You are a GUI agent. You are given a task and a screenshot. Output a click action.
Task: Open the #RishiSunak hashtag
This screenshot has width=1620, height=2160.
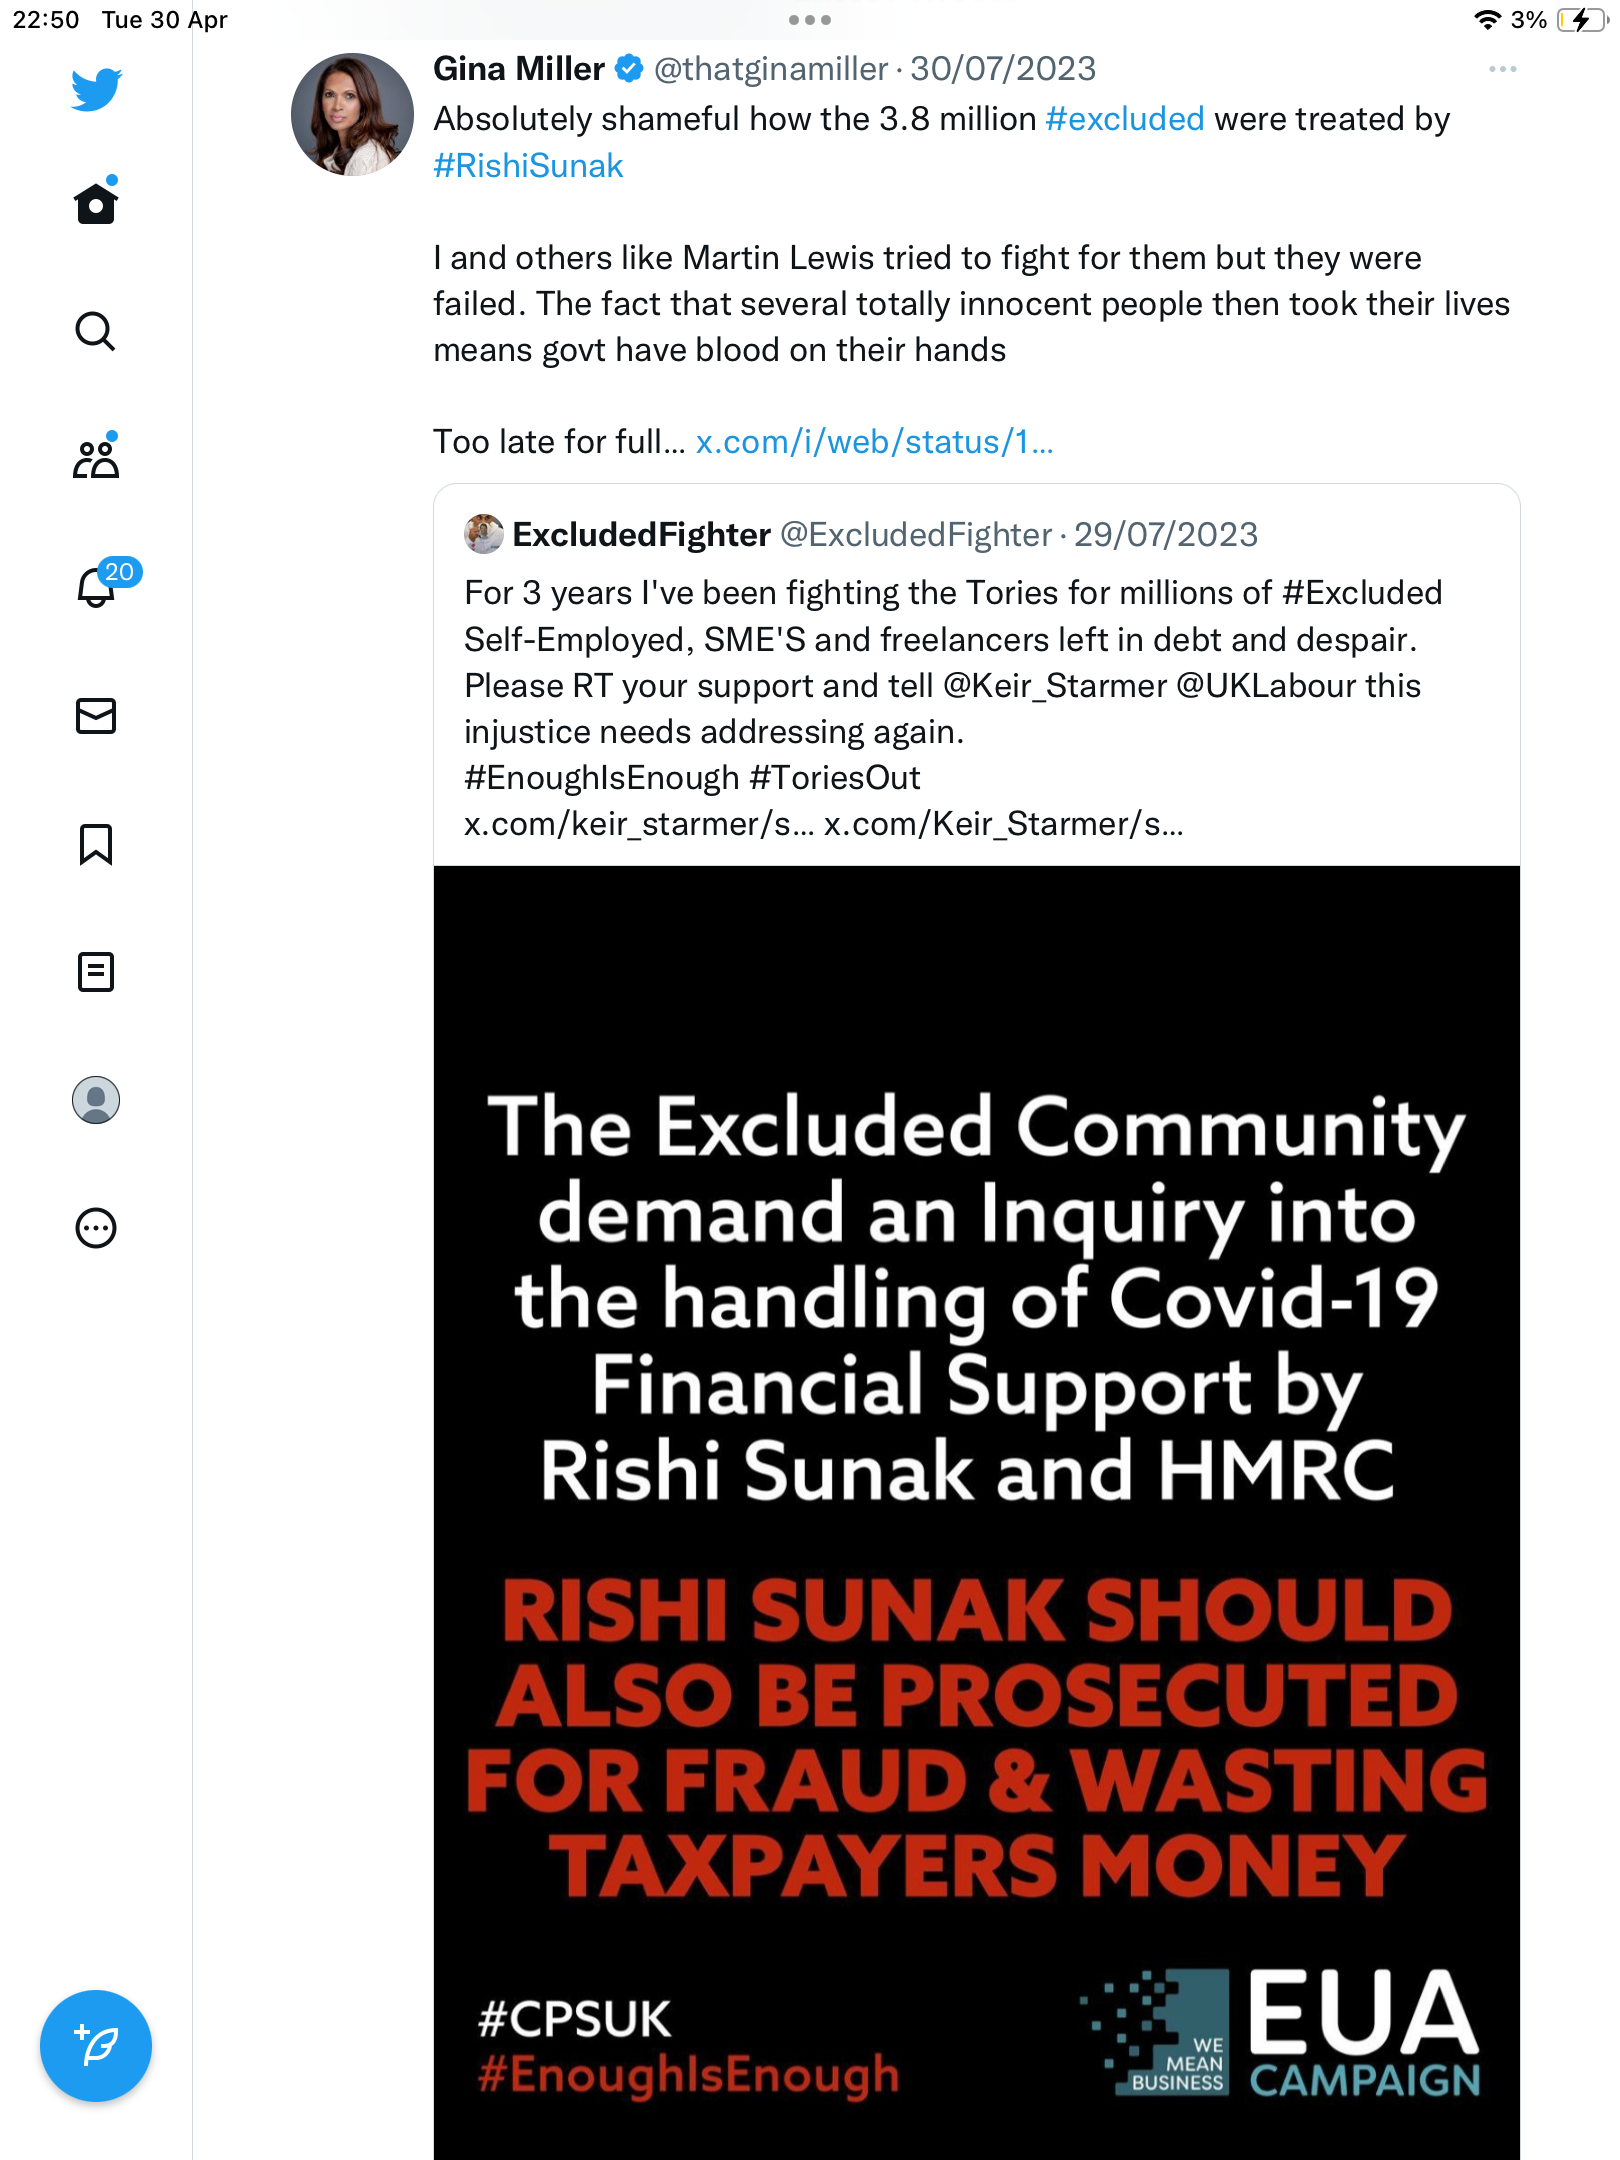[x=528, y=166]
